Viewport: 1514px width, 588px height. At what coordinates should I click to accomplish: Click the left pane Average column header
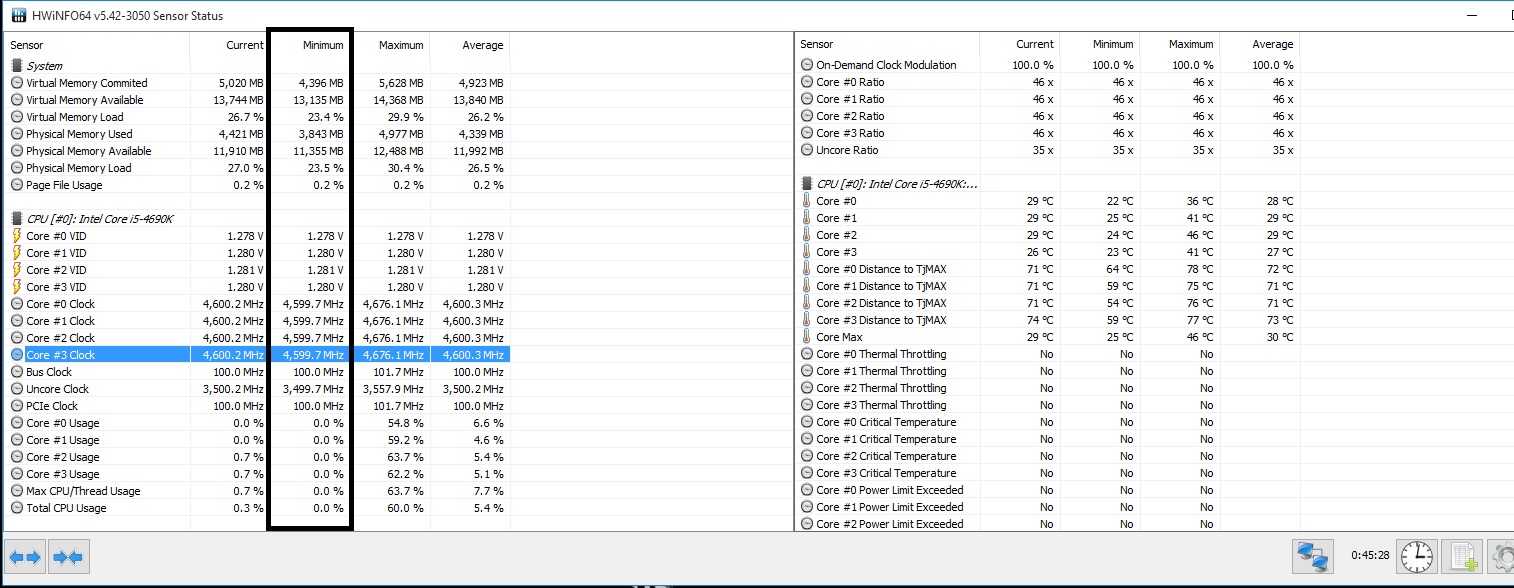470,45
